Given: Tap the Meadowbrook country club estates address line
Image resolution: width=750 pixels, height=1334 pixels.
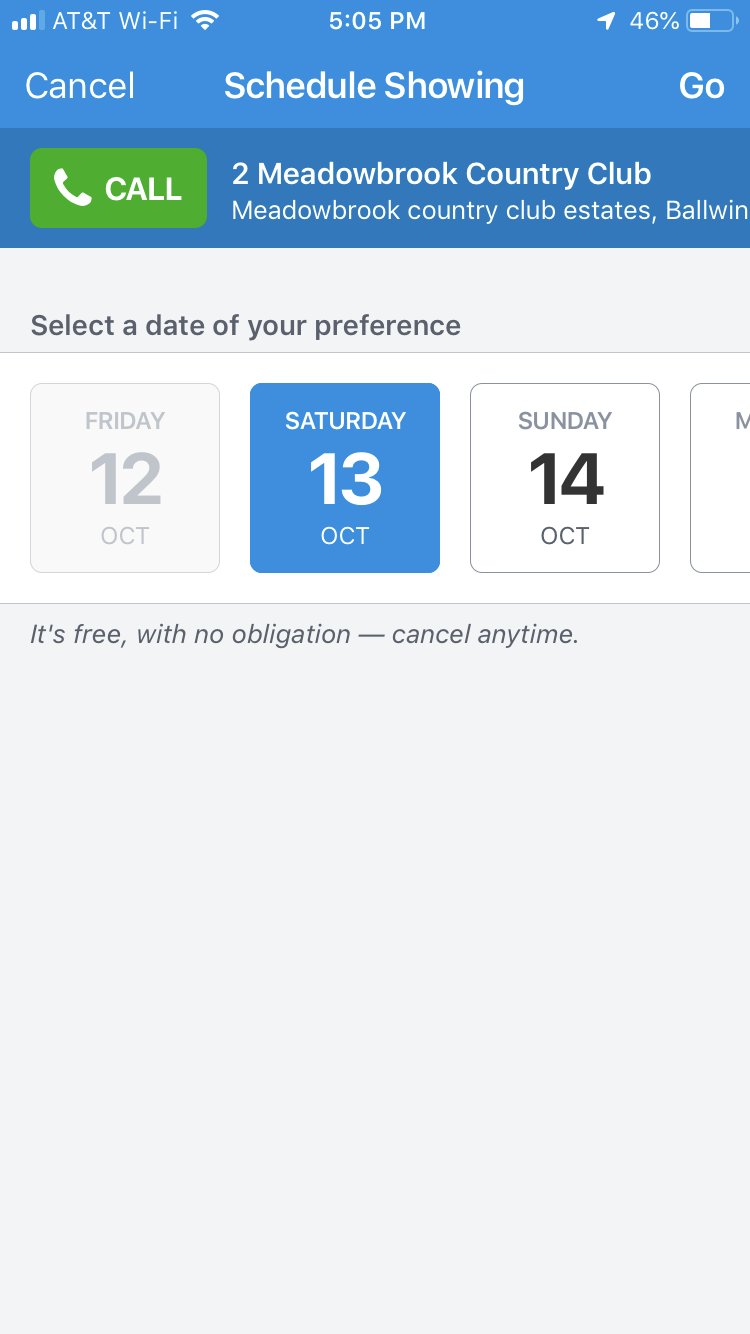Looking at the screenshot, I should point(490,211).
